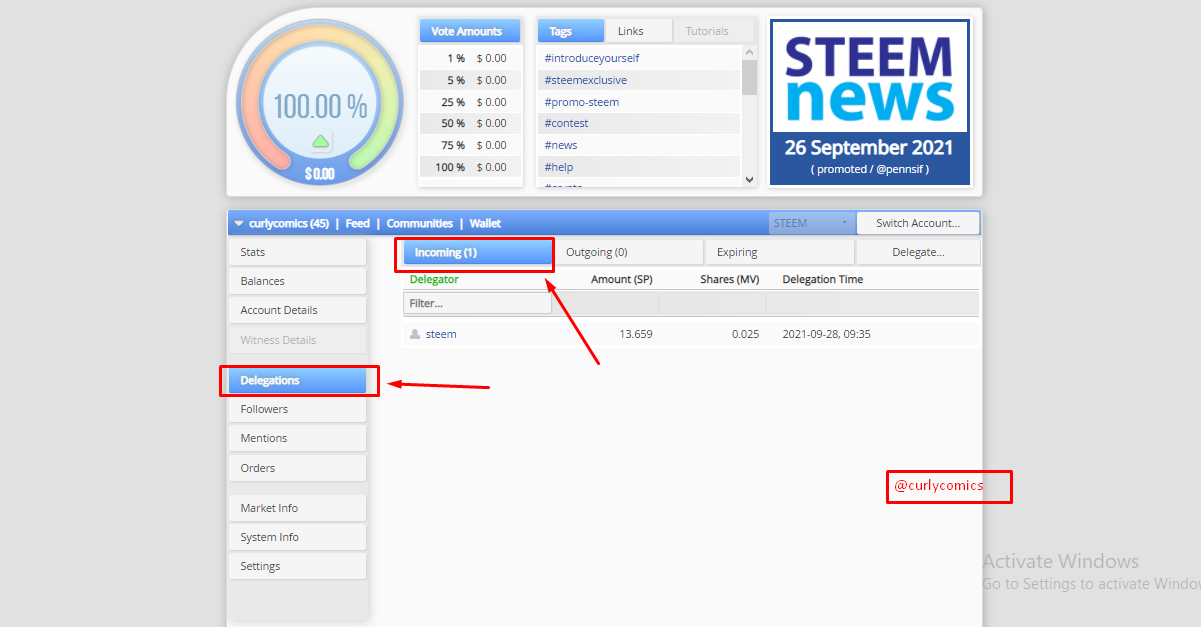The width and height of the screenshot is (1201, 627).
Task: Click the Vote Amounts header
Action: point(469,31)
